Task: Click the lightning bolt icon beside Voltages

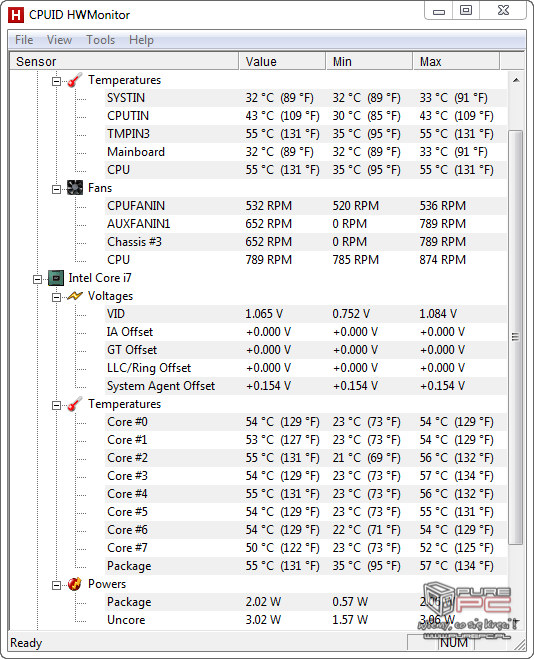Action: pyautogui.click(x=75, y=296)
